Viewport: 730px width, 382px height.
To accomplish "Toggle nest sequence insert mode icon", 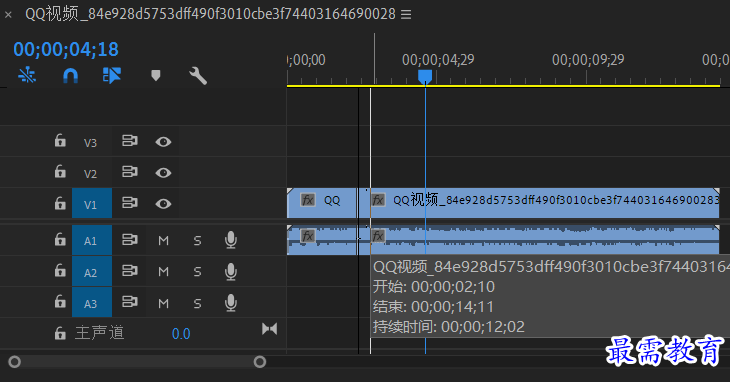I will (27, 75).
